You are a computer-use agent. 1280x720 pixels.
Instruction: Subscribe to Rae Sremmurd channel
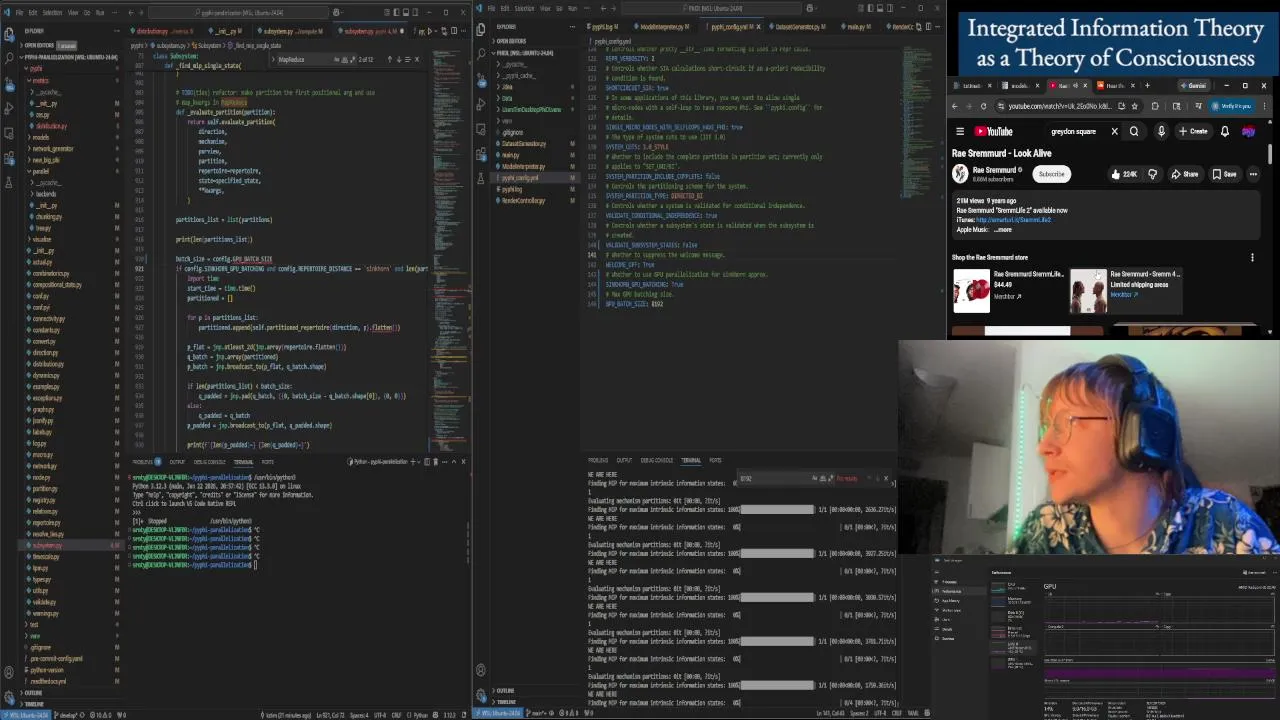tap(1052, 174)
